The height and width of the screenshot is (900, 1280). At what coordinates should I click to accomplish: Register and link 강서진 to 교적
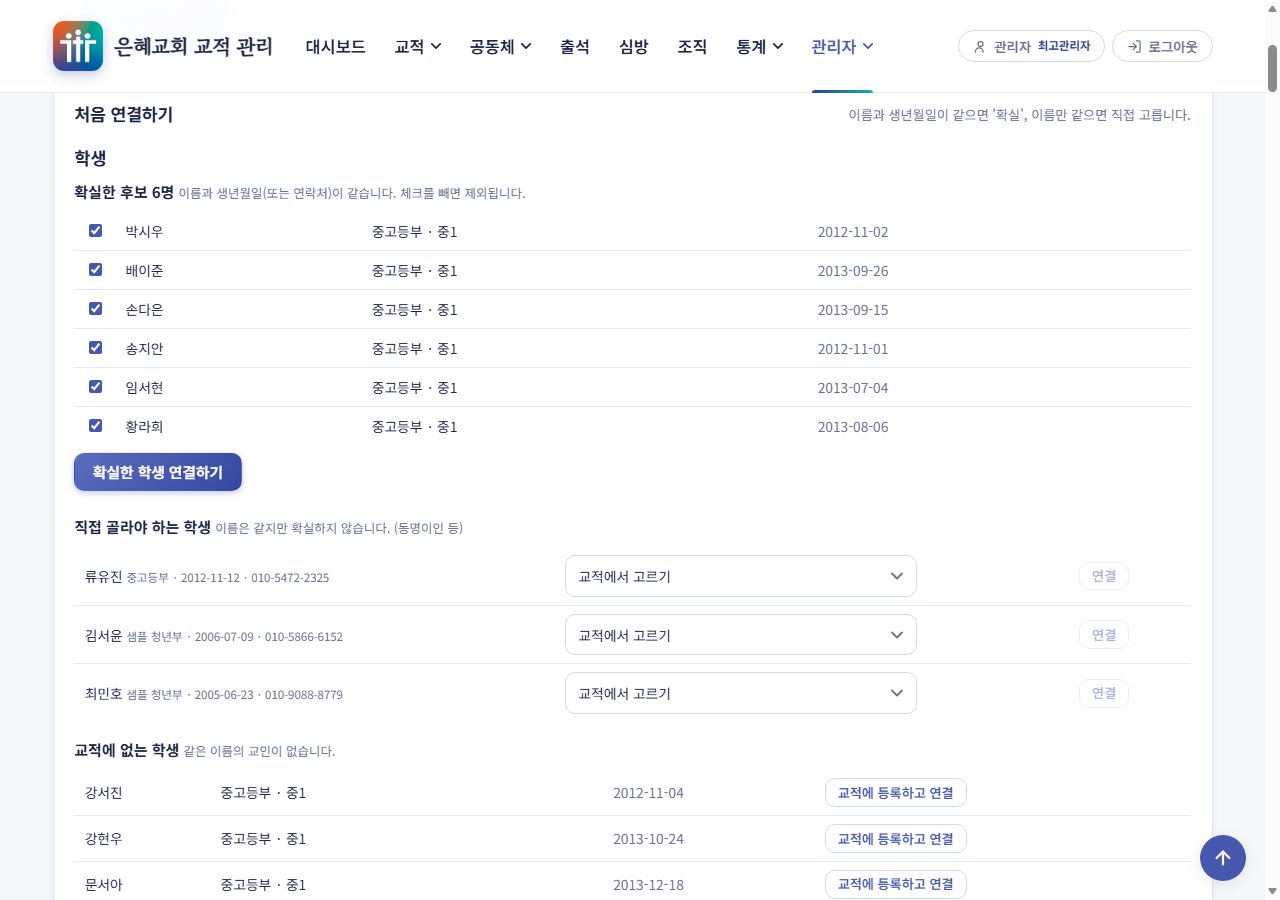896,793
